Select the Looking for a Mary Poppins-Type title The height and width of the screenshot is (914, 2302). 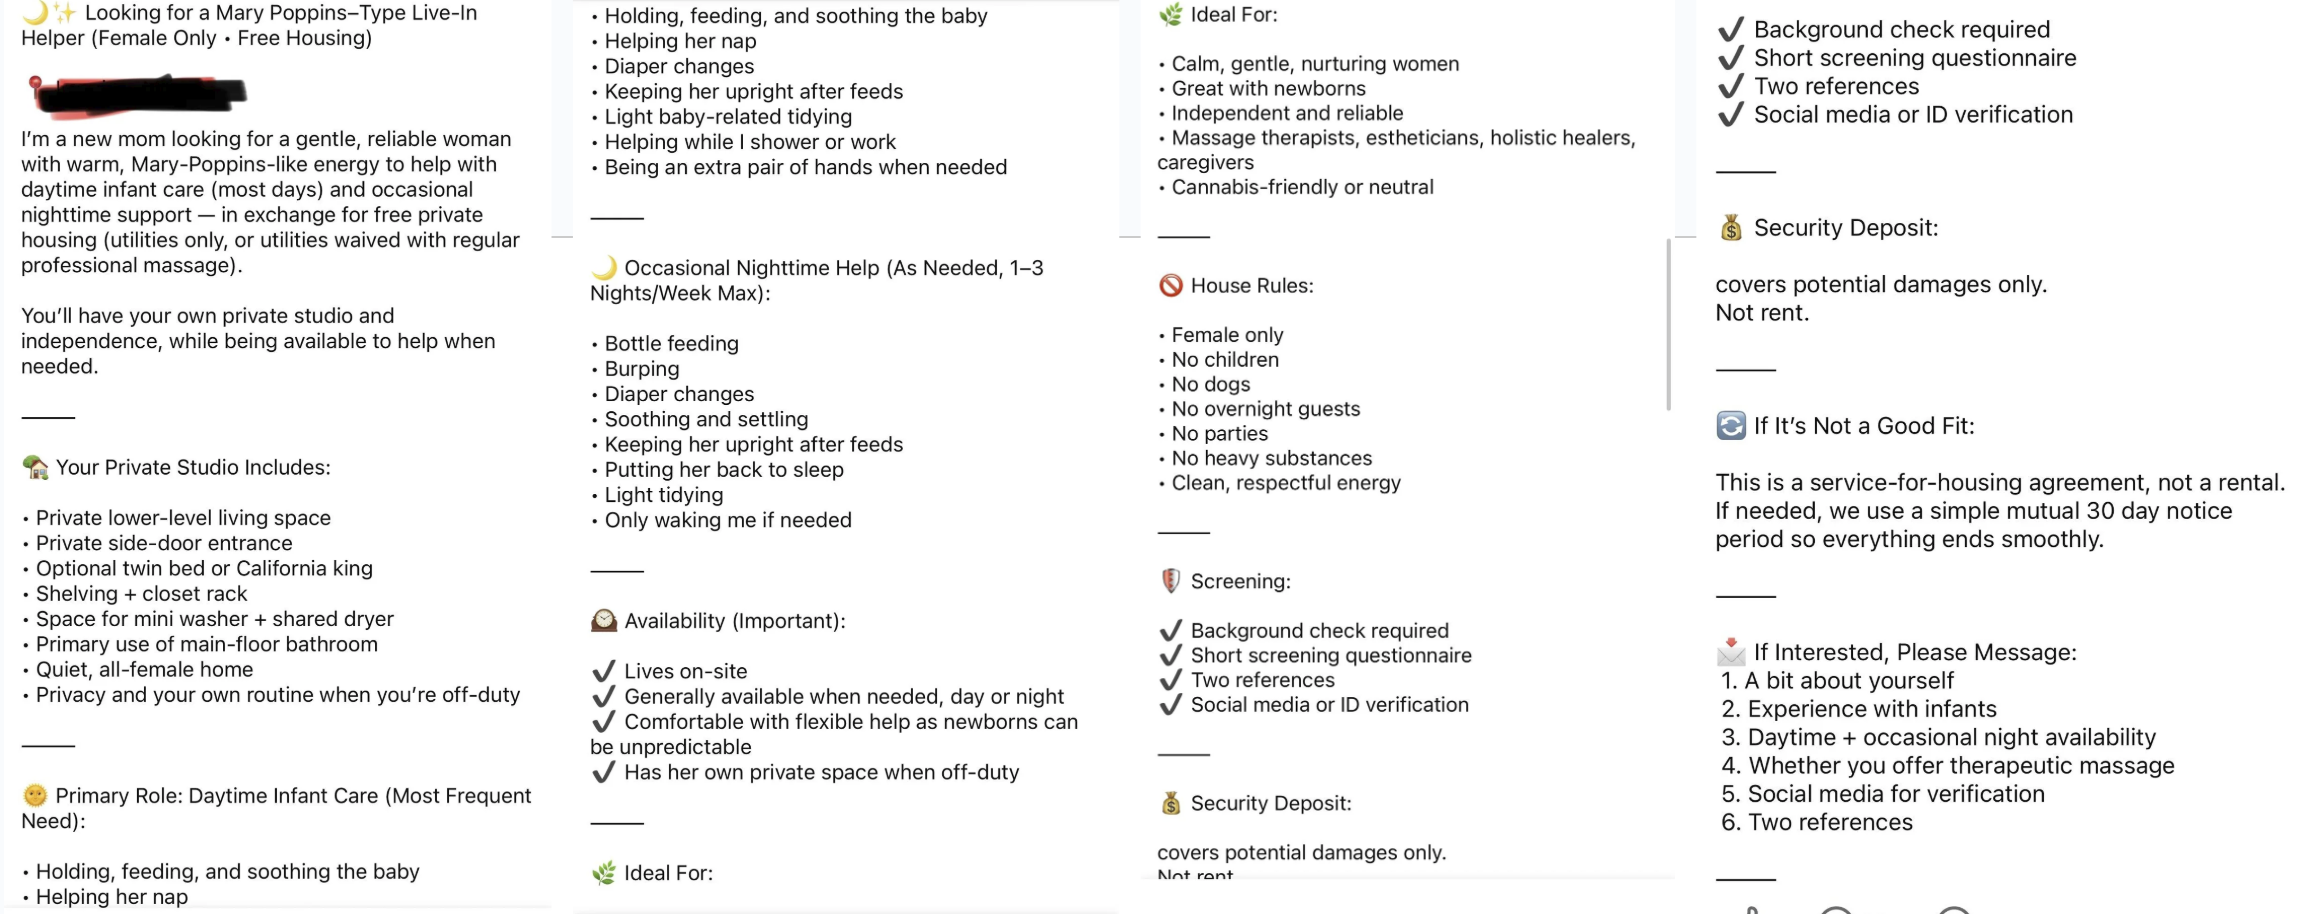click(x=249, y=25)
